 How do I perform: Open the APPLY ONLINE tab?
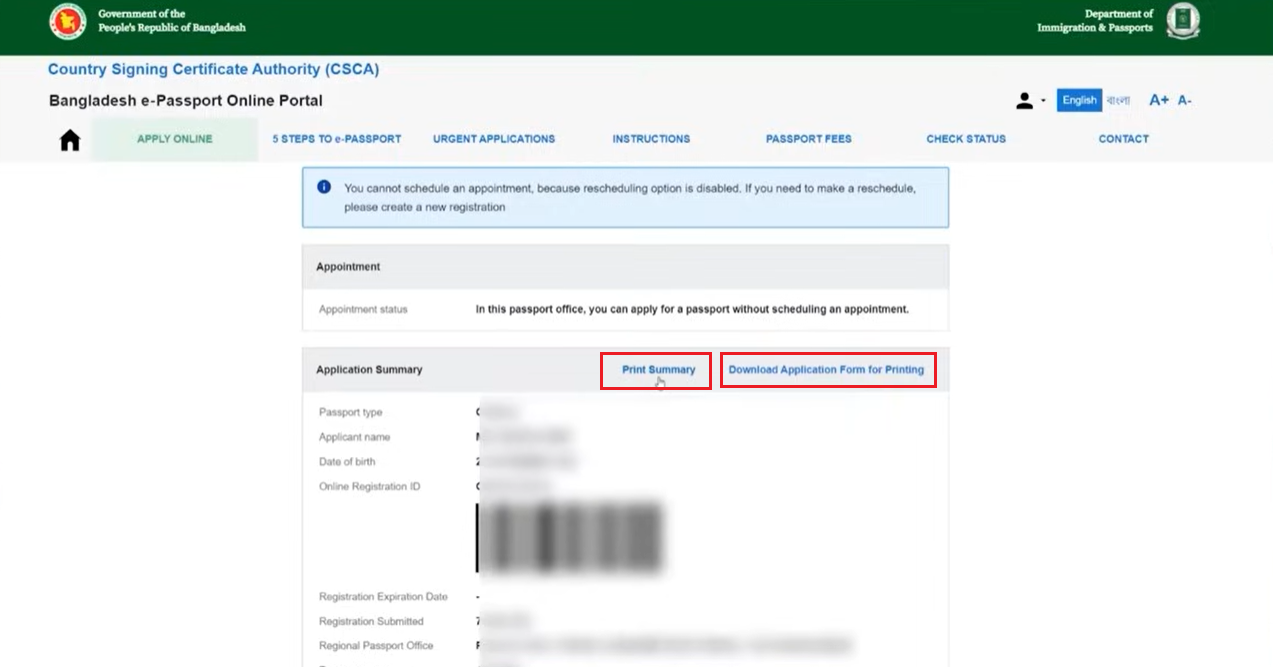[175, 139]
